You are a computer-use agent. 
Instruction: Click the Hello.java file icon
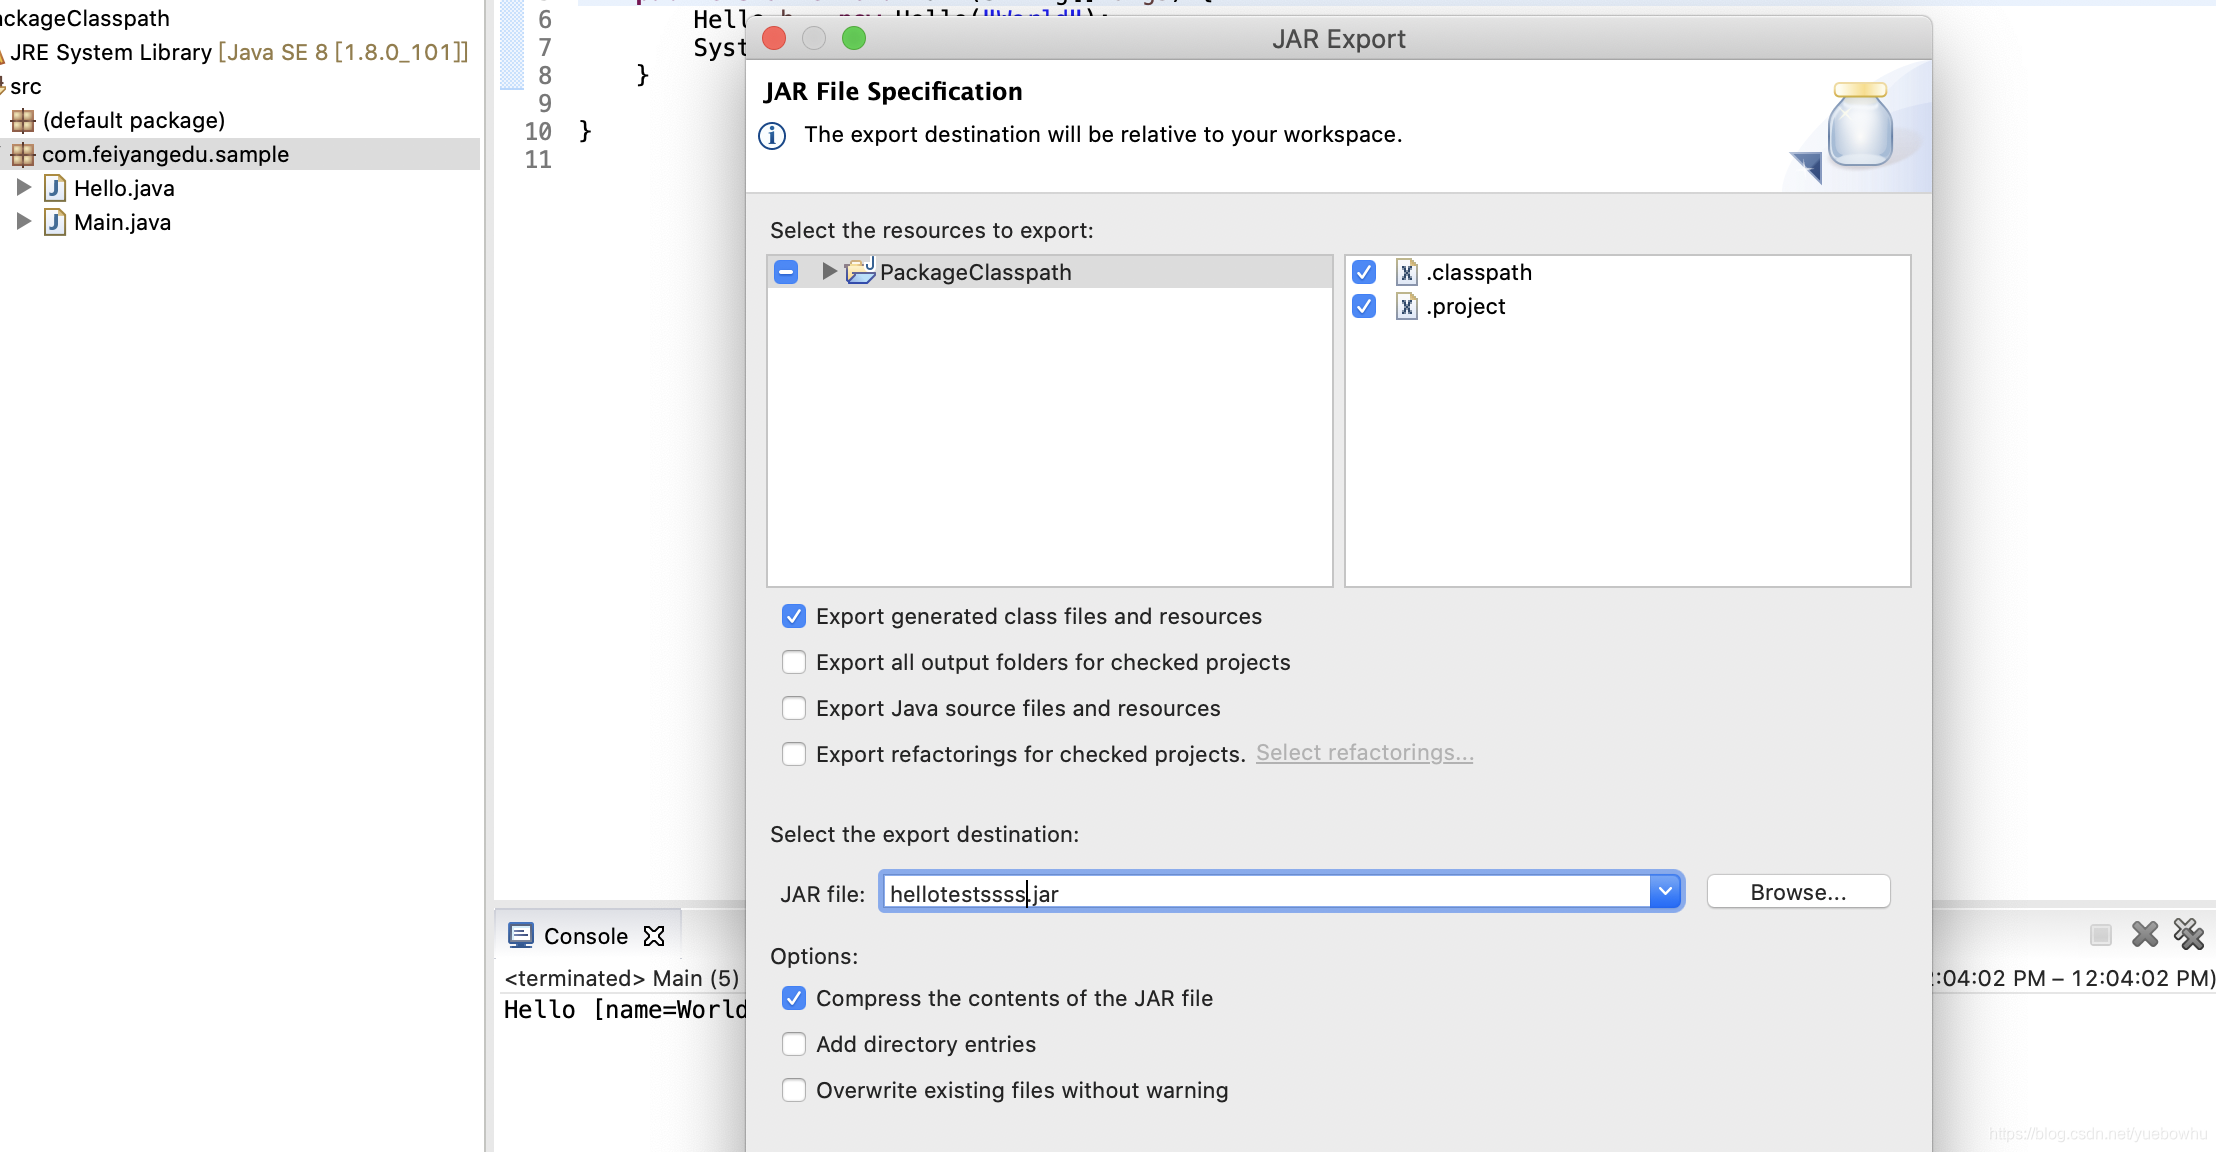click(56, 188)
